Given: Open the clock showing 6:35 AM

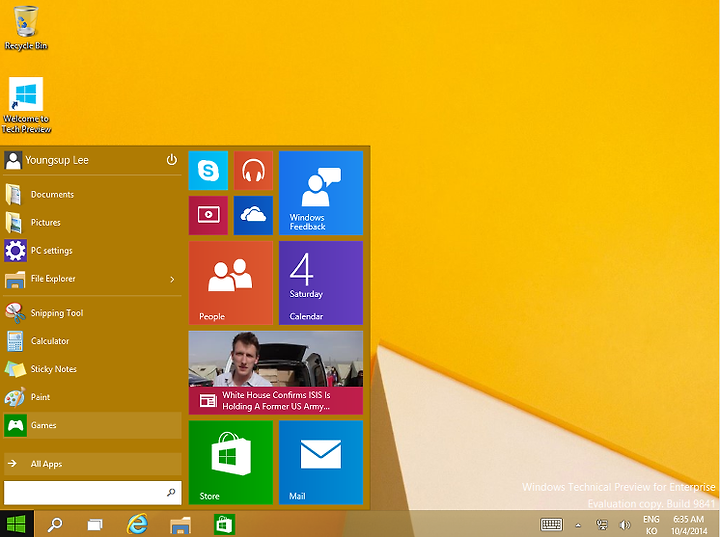Looking at the screenshot, I should tap(689, 525).
